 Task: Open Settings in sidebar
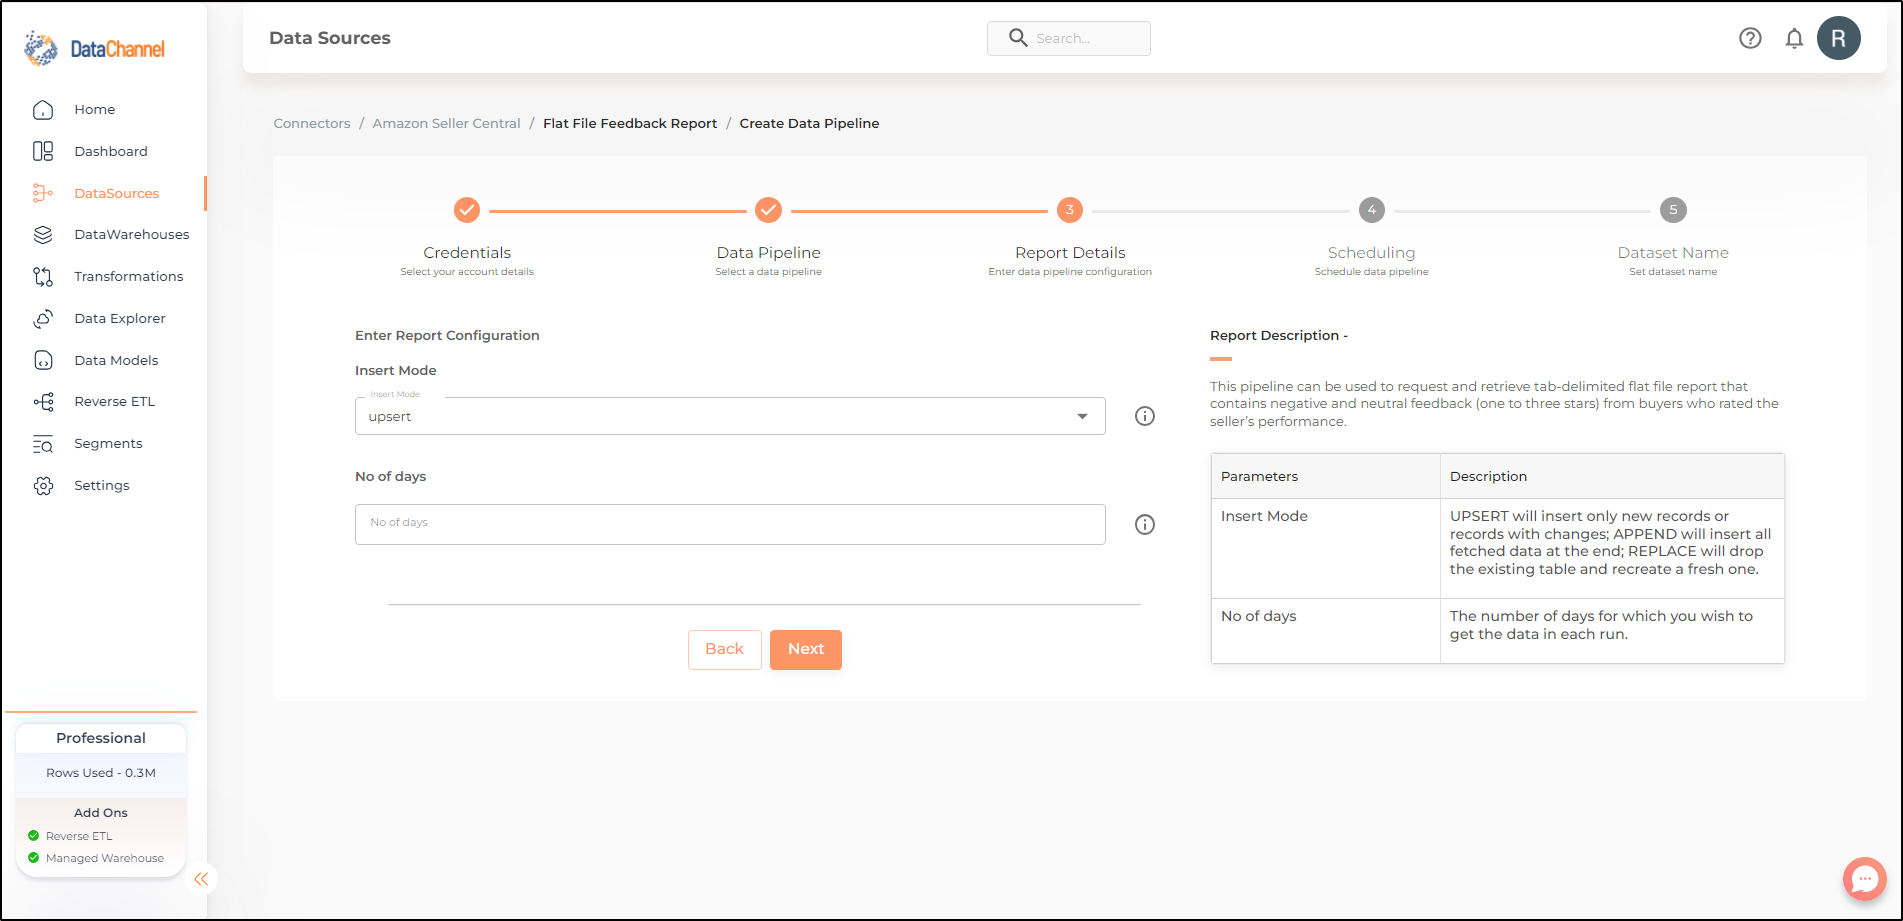(x=101, y=485)
